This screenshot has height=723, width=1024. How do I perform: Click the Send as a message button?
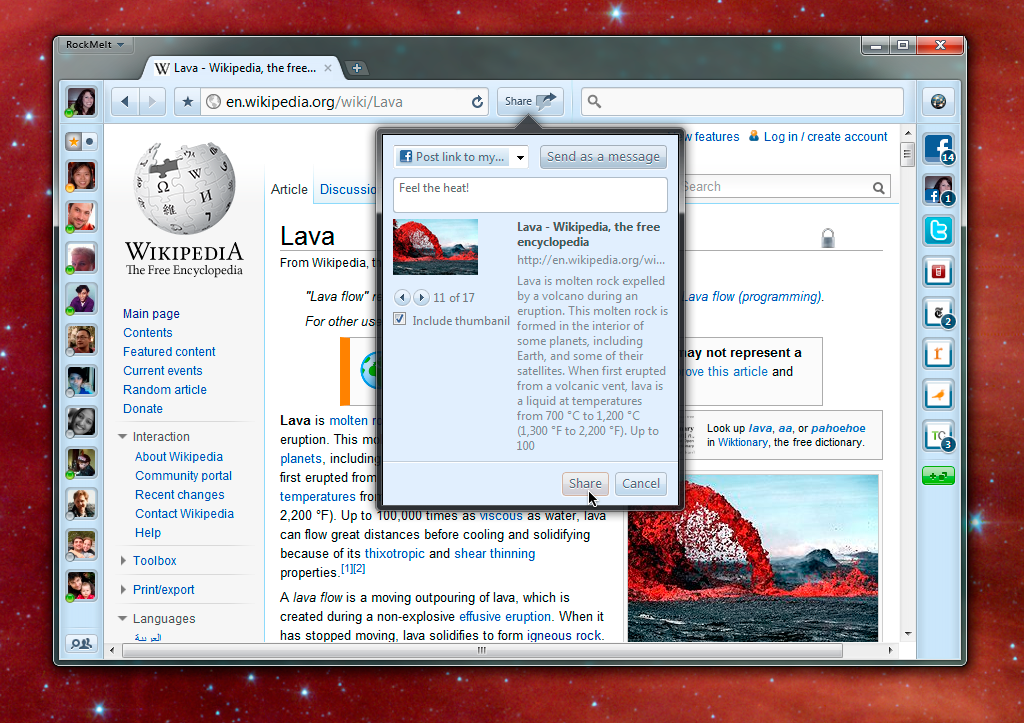coord(603,157)
